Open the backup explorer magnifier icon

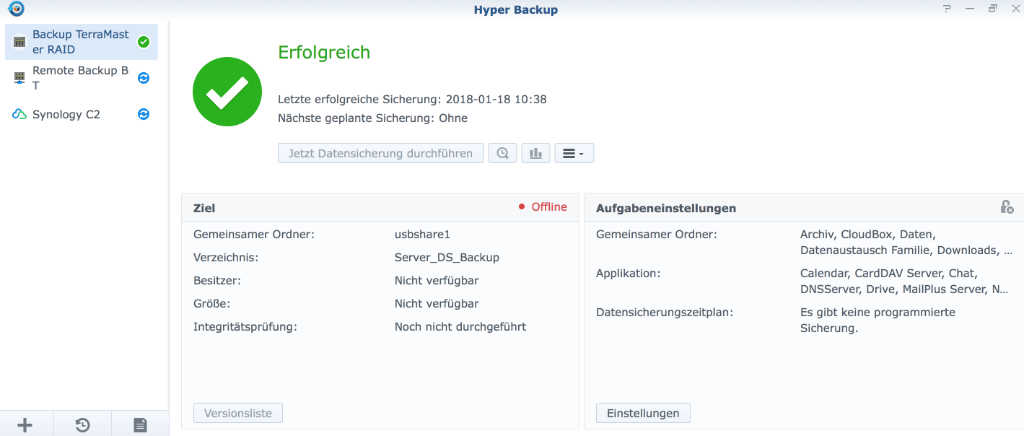point(502,153)
